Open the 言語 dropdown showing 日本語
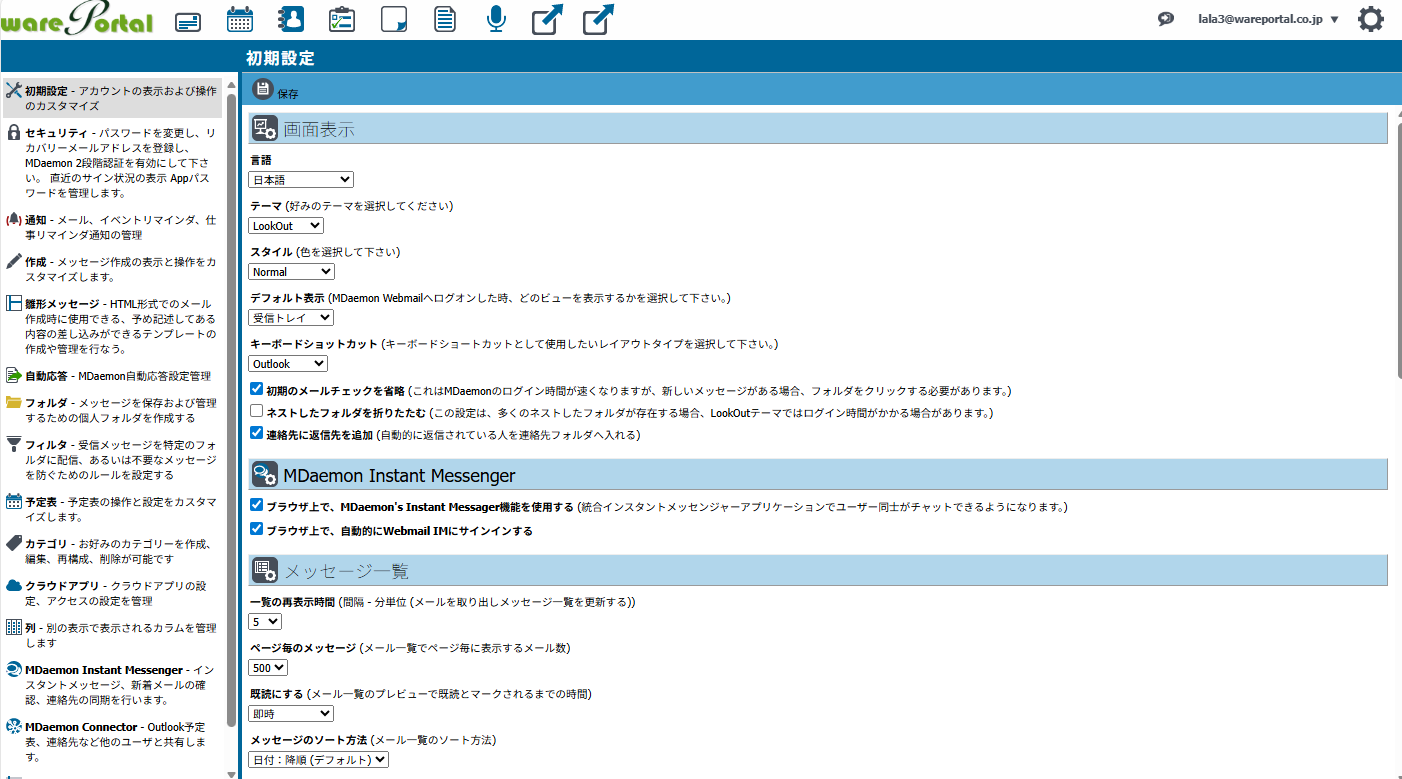 301,179
